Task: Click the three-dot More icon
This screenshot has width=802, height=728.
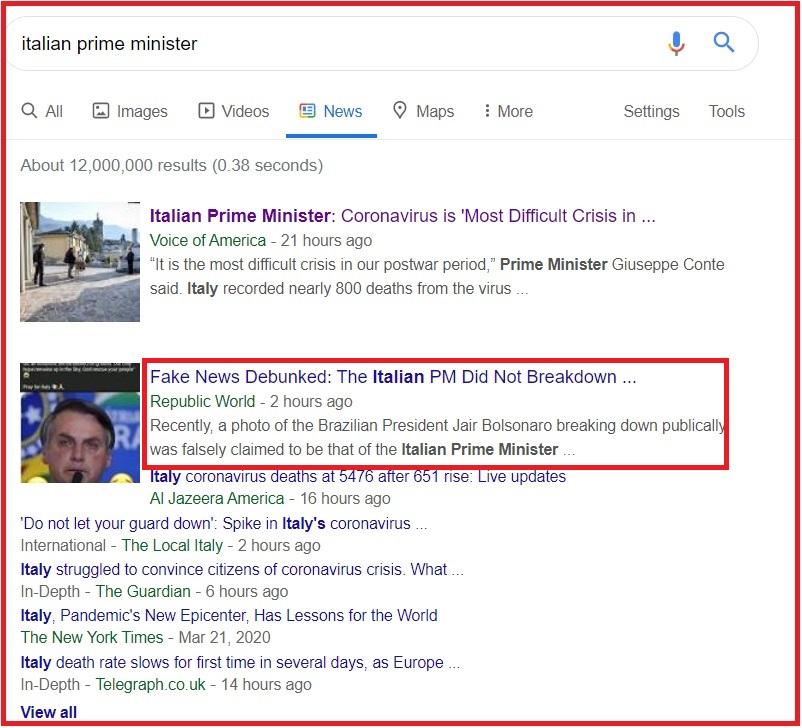Action: (x=487, y=111)
